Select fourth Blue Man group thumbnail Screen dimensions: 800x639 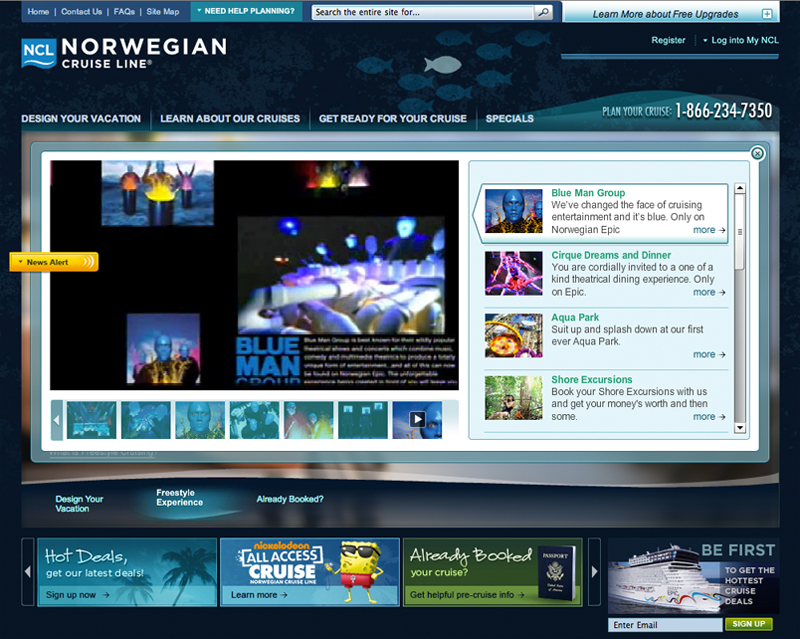click(254, 420)
